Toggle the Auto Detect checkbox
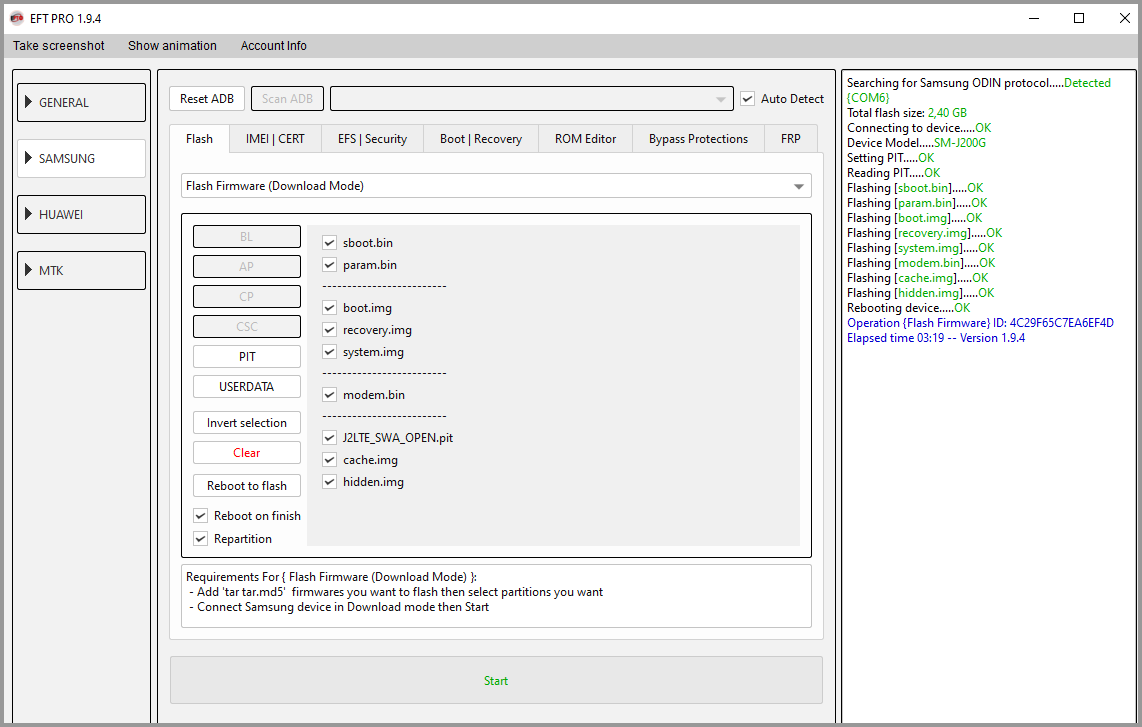Image resolution: width=1142 pixels, height=727 pixels. (747, 99)
